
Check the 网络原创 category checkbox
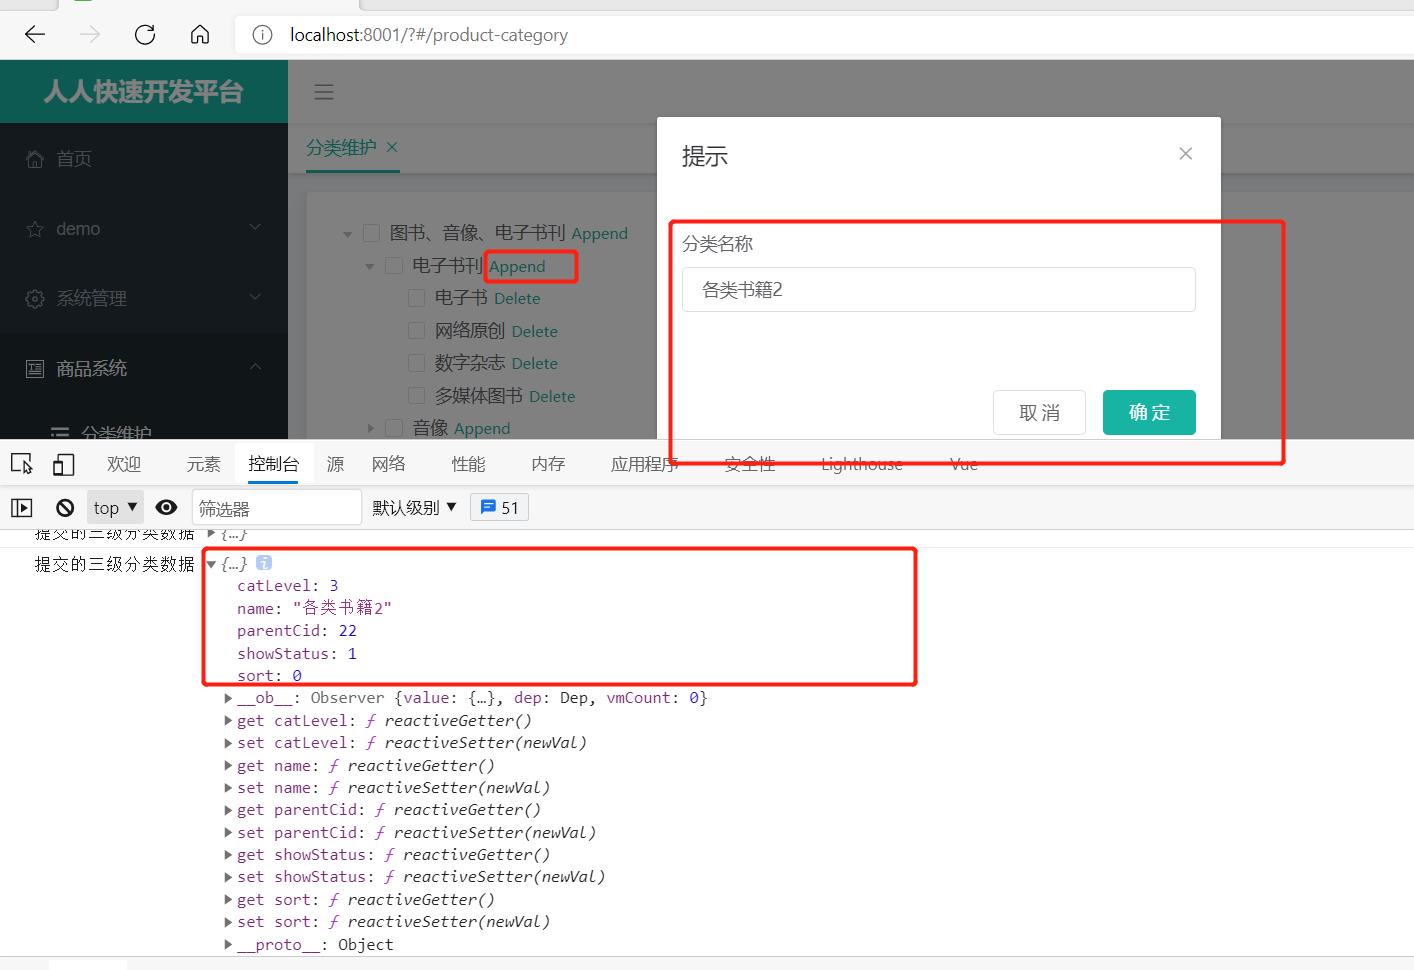(x=417, y=330)
